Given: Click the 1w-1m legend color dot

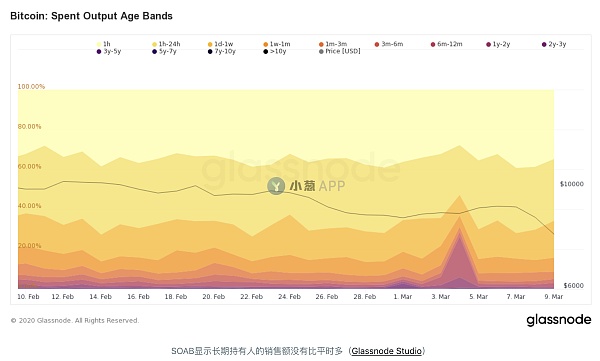Looking at the screenshot, I should pos(266,44).
